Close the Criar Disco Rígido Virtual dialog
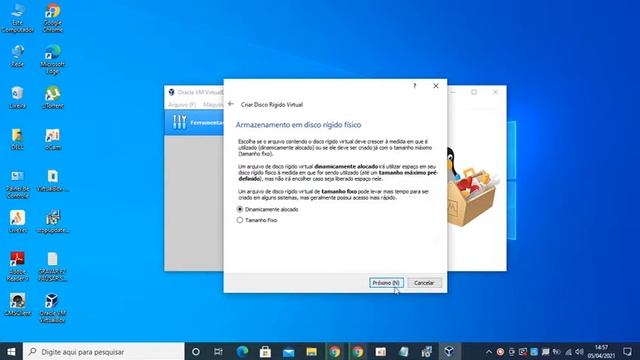640x360 pixels. 436,86
